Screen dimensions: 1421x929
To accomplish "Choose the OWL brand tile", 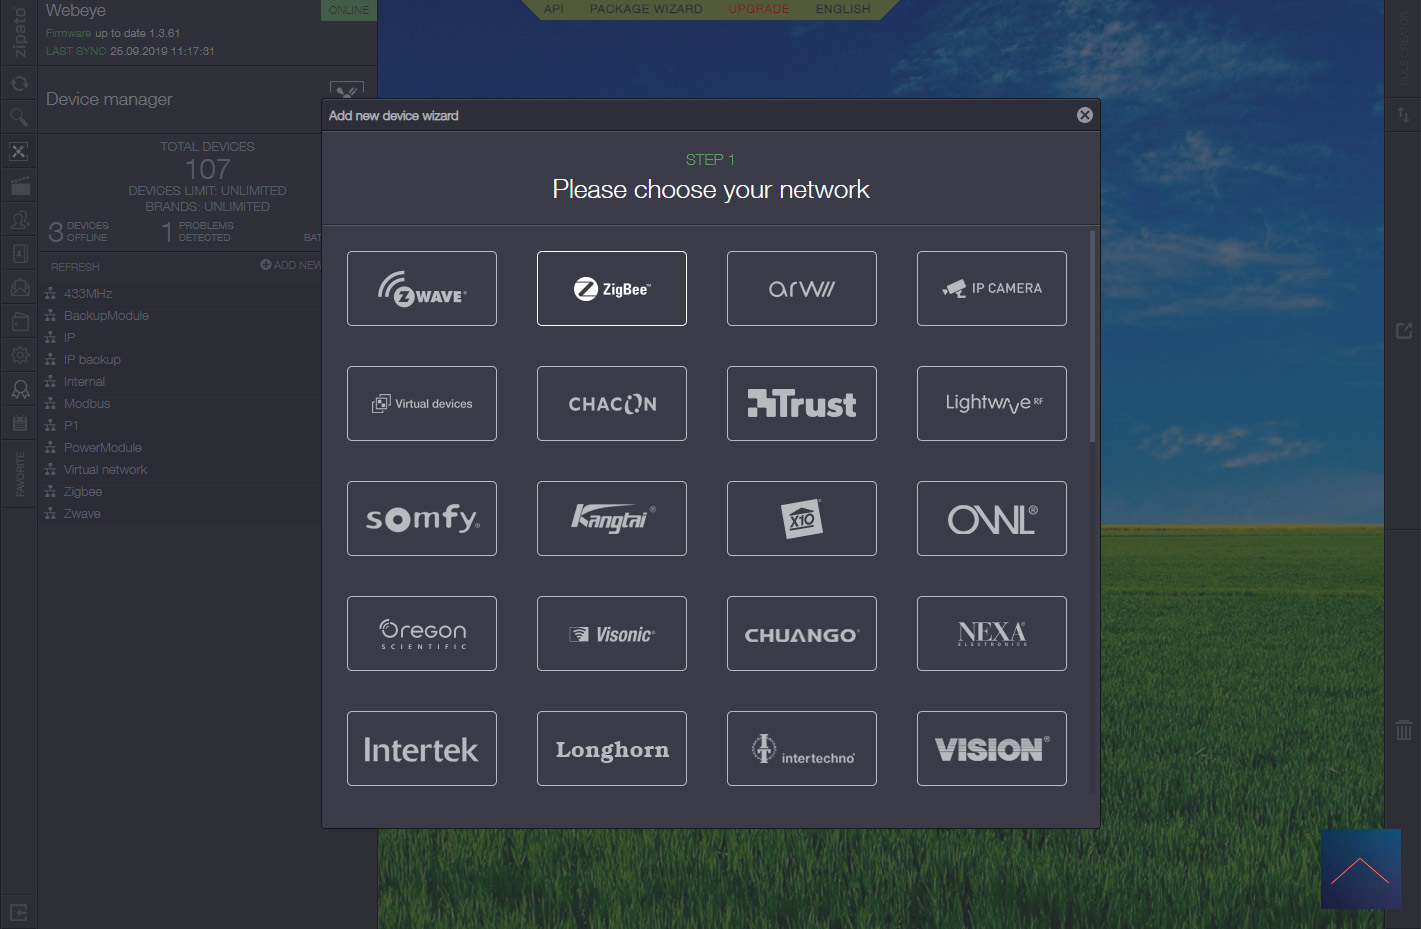I will (992, 518).
